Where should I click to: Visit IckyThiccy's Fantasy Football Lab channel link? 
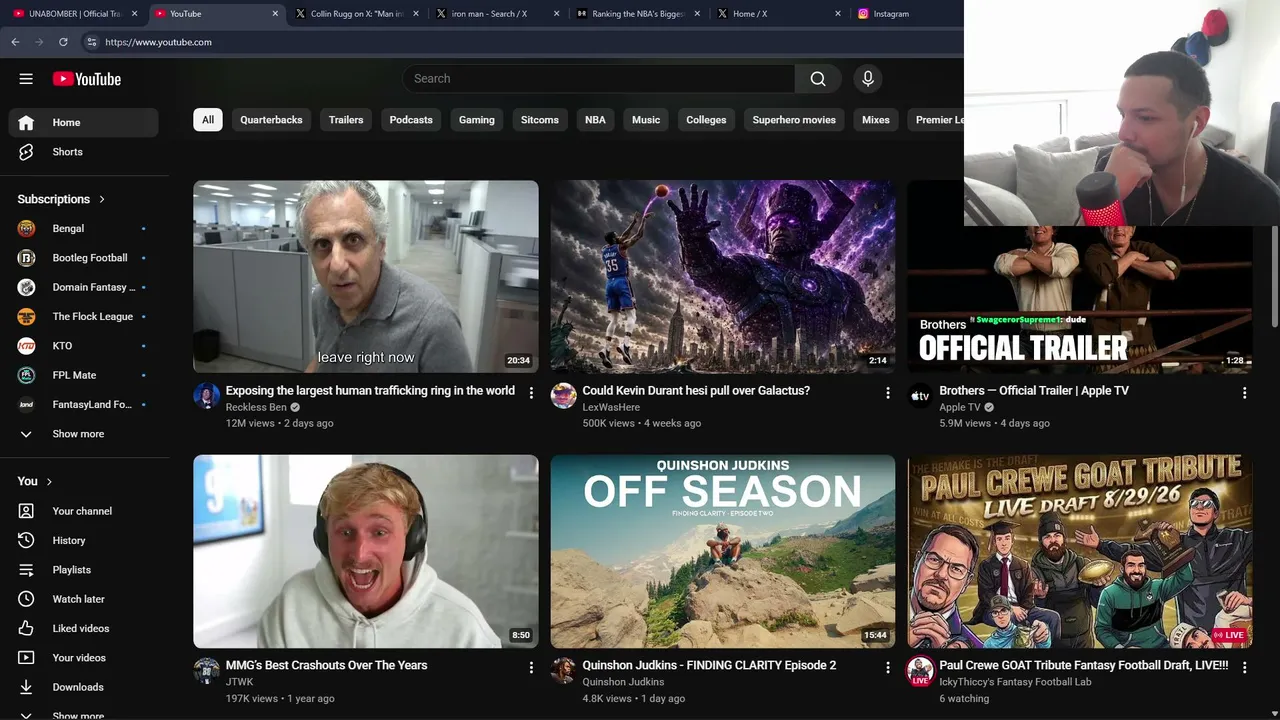(1015, 682)
